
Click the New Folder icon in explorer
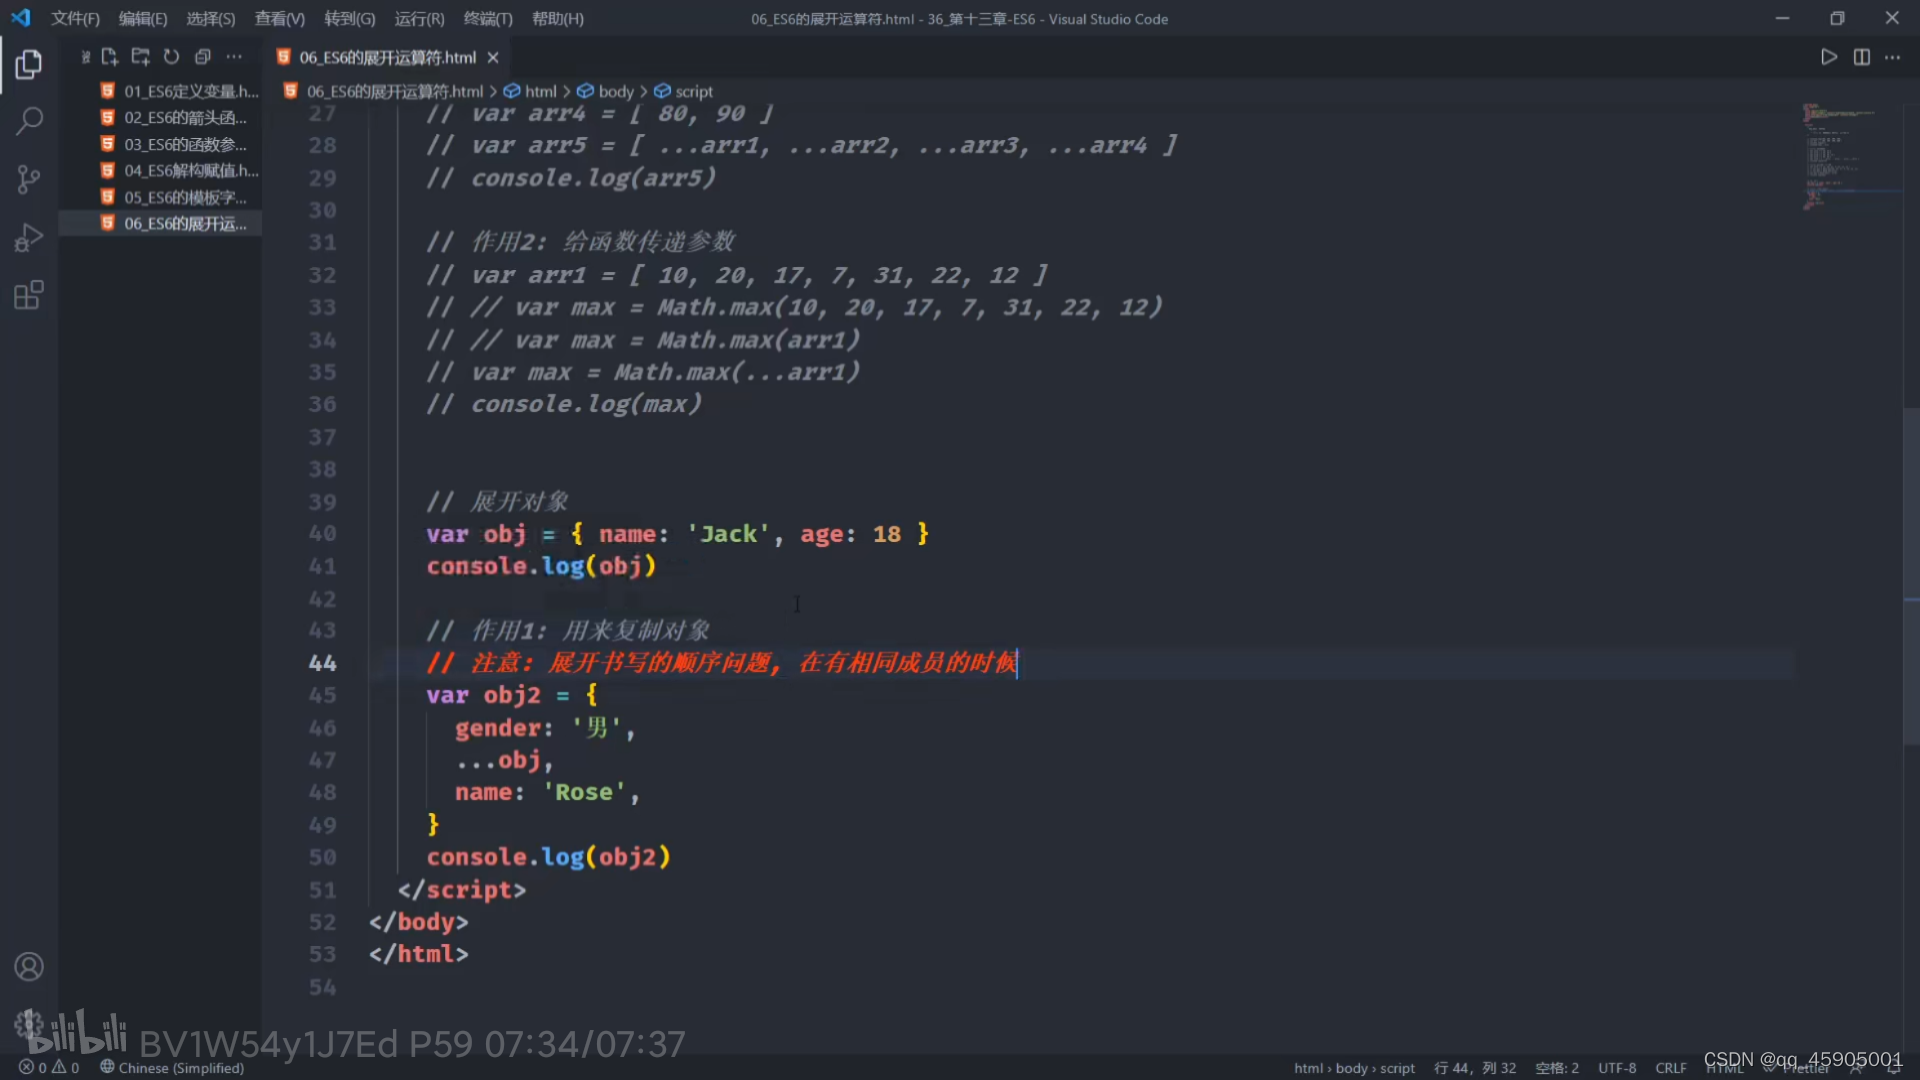pos(140,57)
